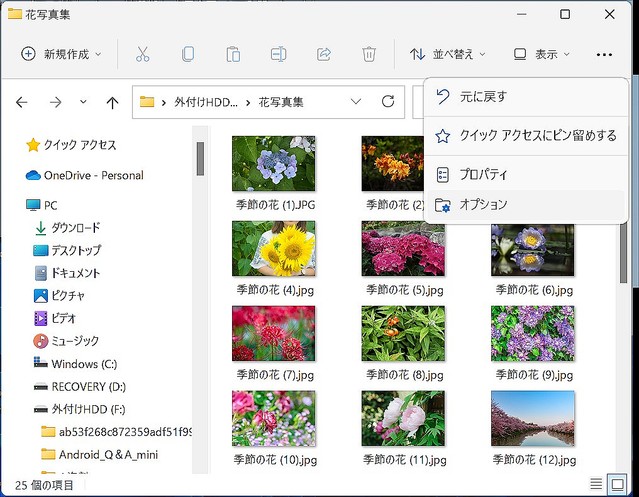Click the Share icon in toolbar
The image size is (639, 497).
(324, 54)
